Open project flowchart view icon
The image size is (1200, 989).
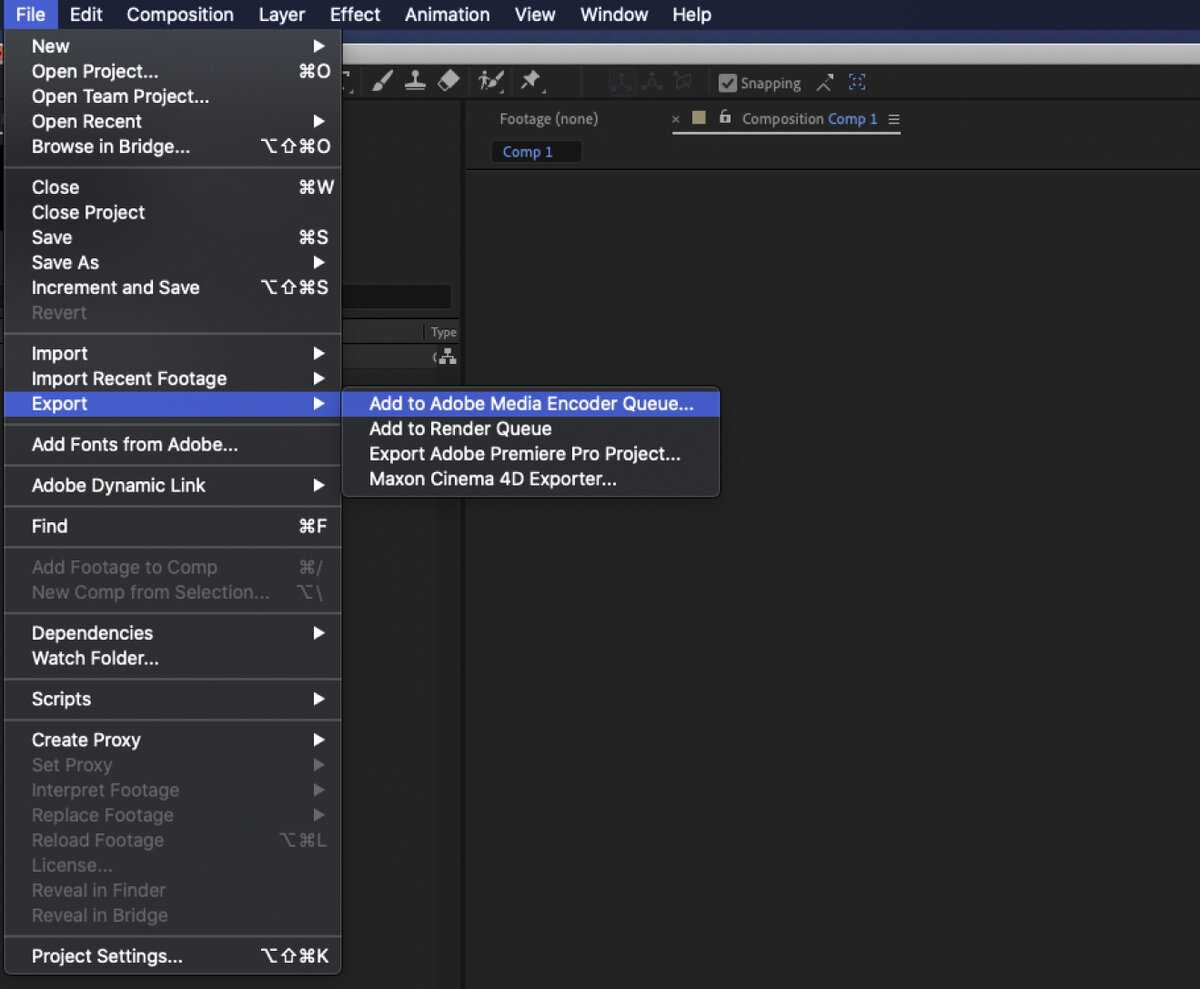pyautogui.click(x=445, y=357)
